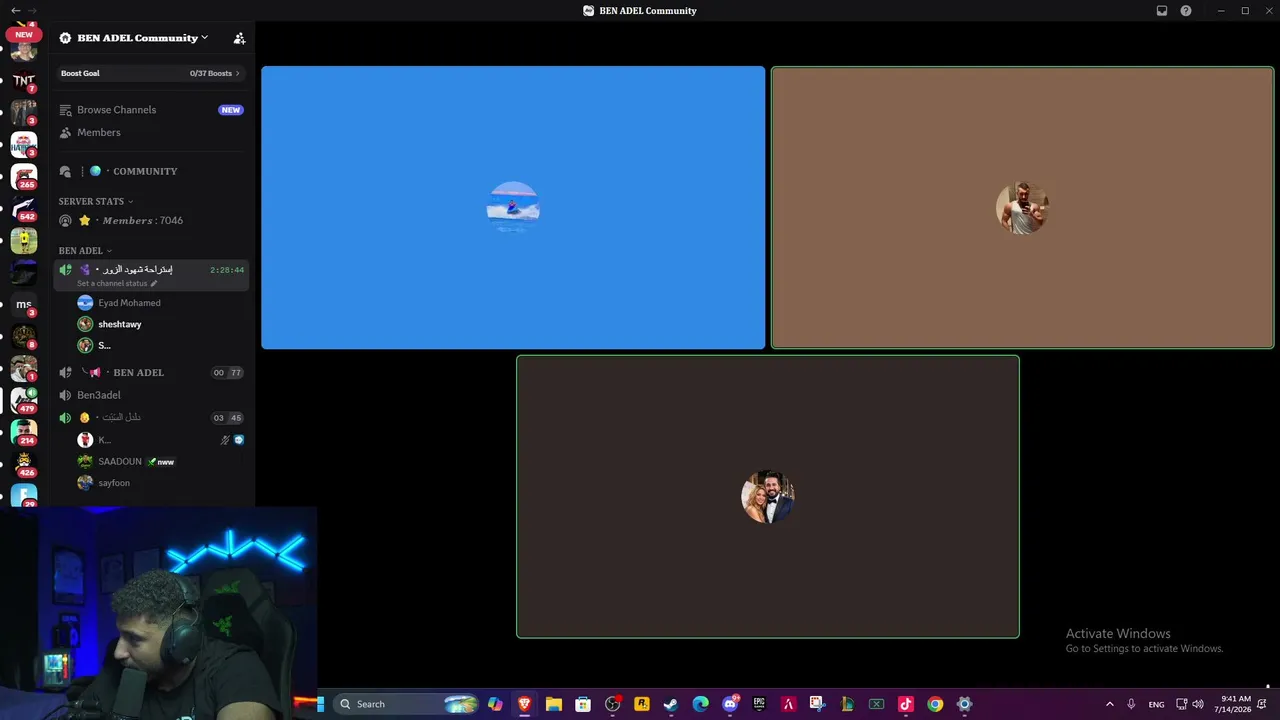1280x720 pixels.
Task: Open the volume tray control
Action: point(1198,704)
